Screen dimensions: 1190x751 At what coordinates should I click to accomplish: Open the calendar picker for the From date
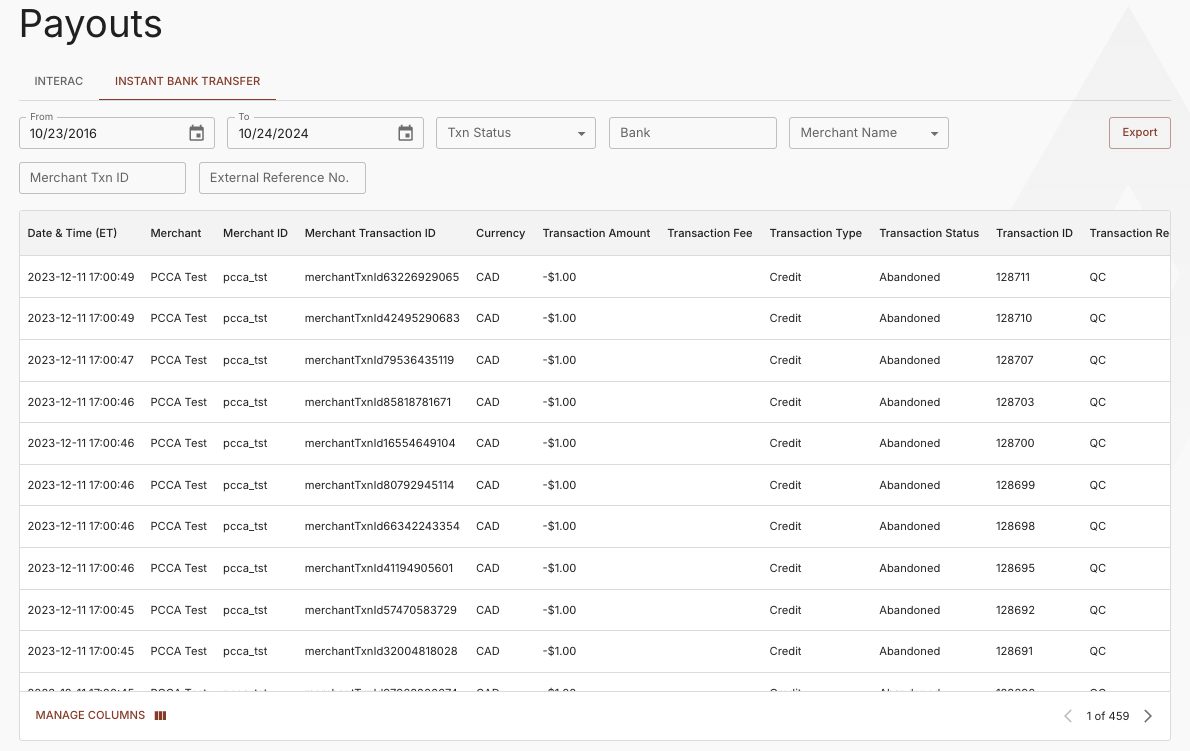tap(196, 133)
